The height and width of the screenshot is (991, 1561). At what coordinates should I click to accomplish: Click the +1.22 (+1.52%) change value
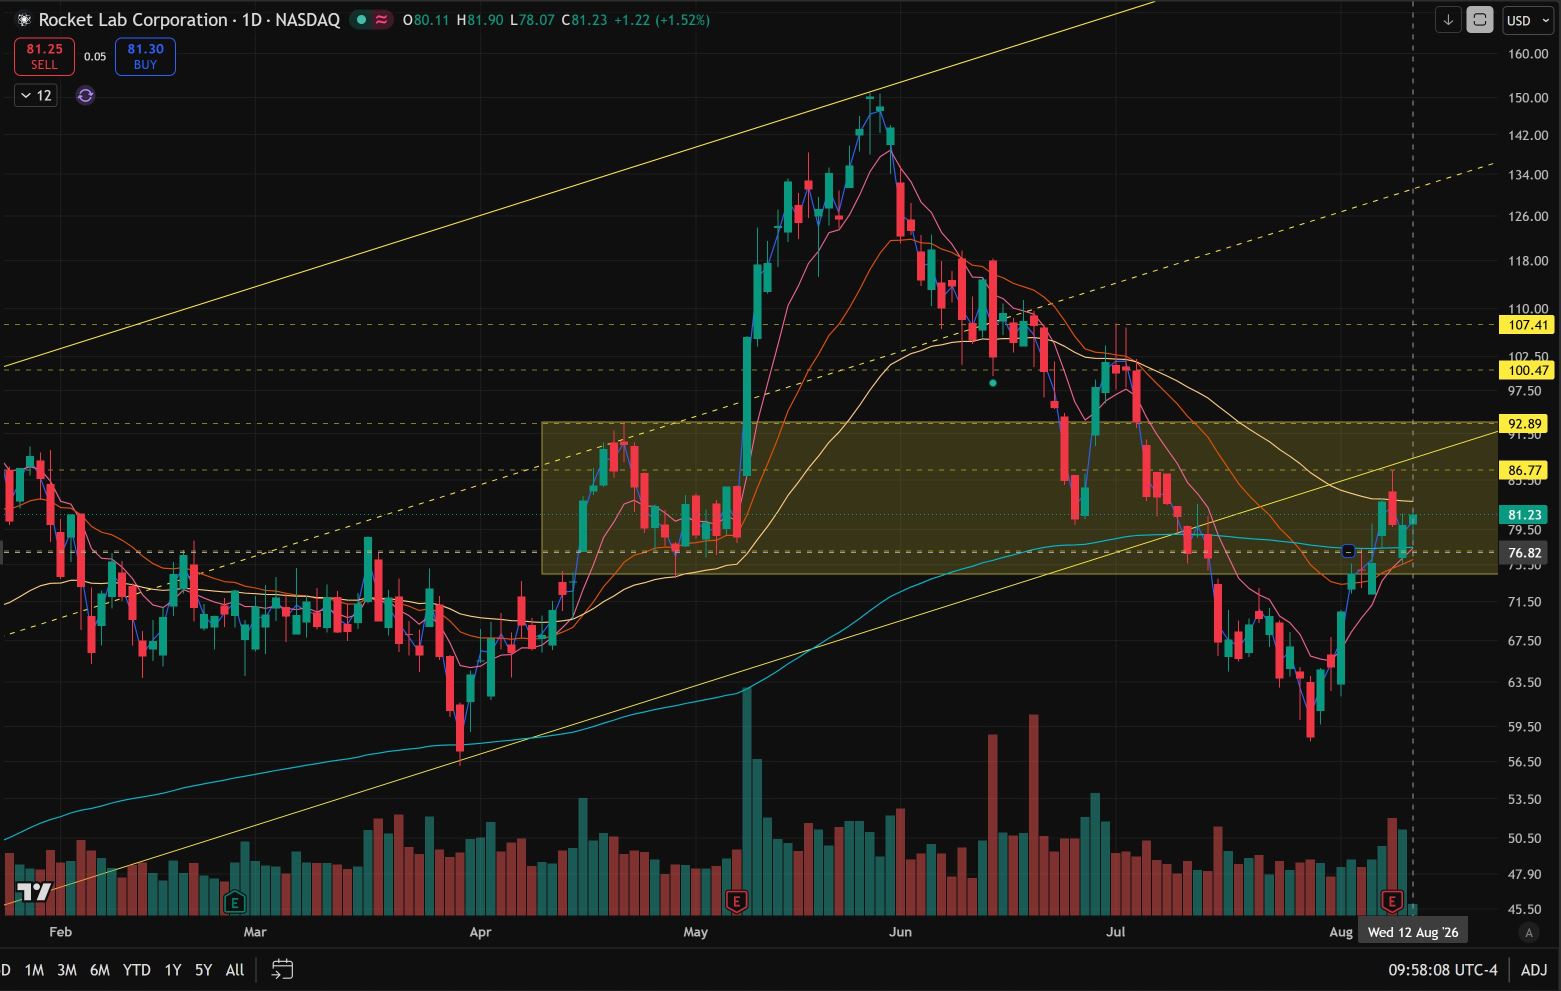tap(663, 20)
